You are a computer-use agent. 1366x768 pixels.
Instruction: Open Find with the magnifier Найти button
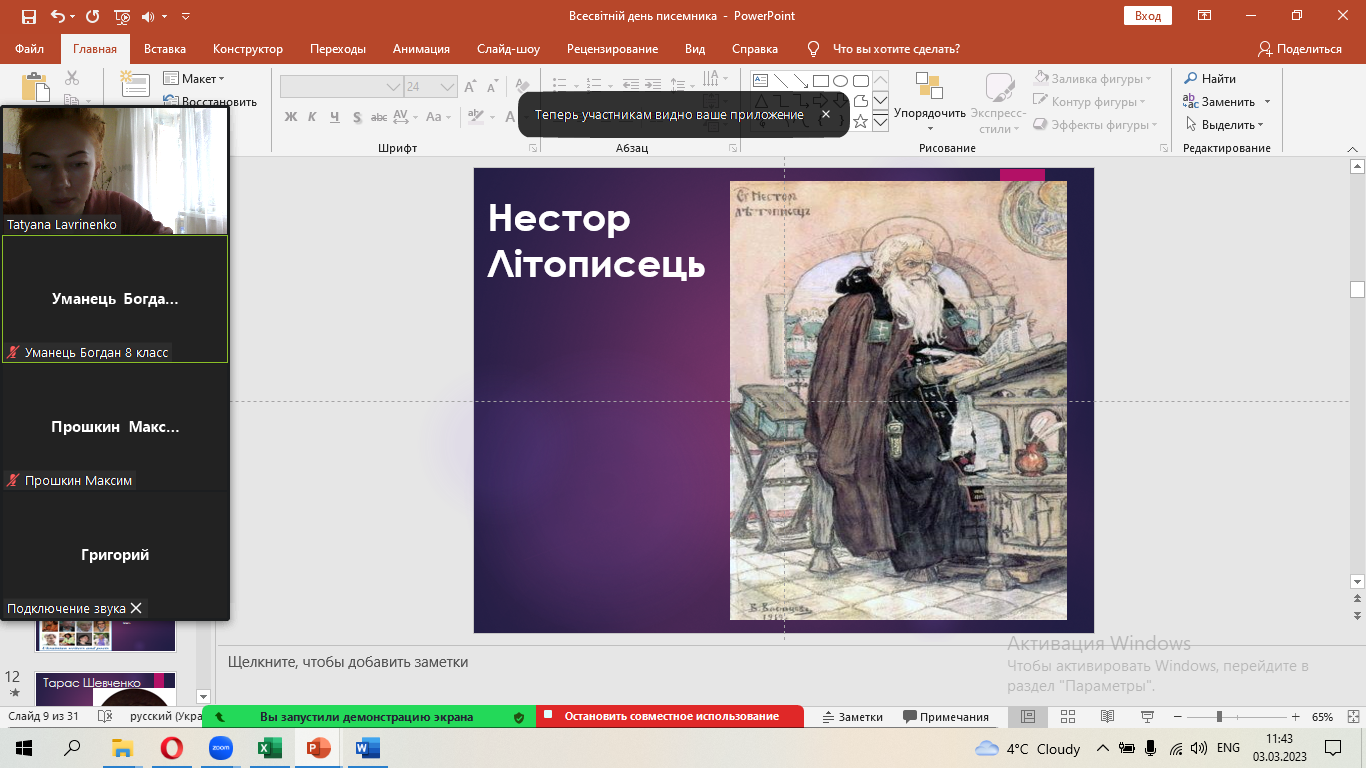(x=1210, y=79)
